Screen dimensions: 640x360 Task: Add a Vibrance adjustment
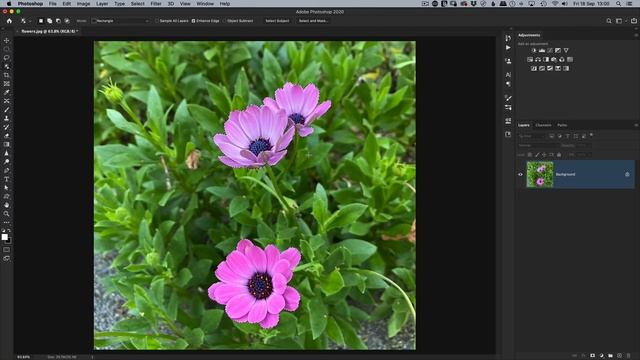point(566,50)
